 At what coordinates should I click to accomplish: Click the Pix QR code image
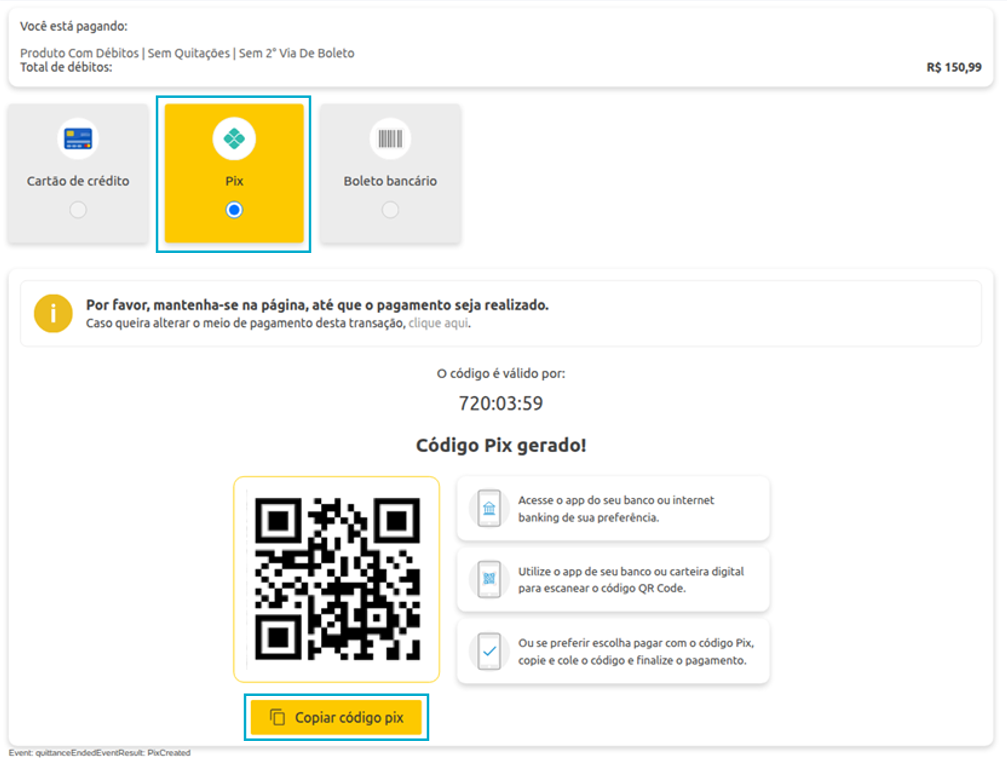click(x=337, y=579)
